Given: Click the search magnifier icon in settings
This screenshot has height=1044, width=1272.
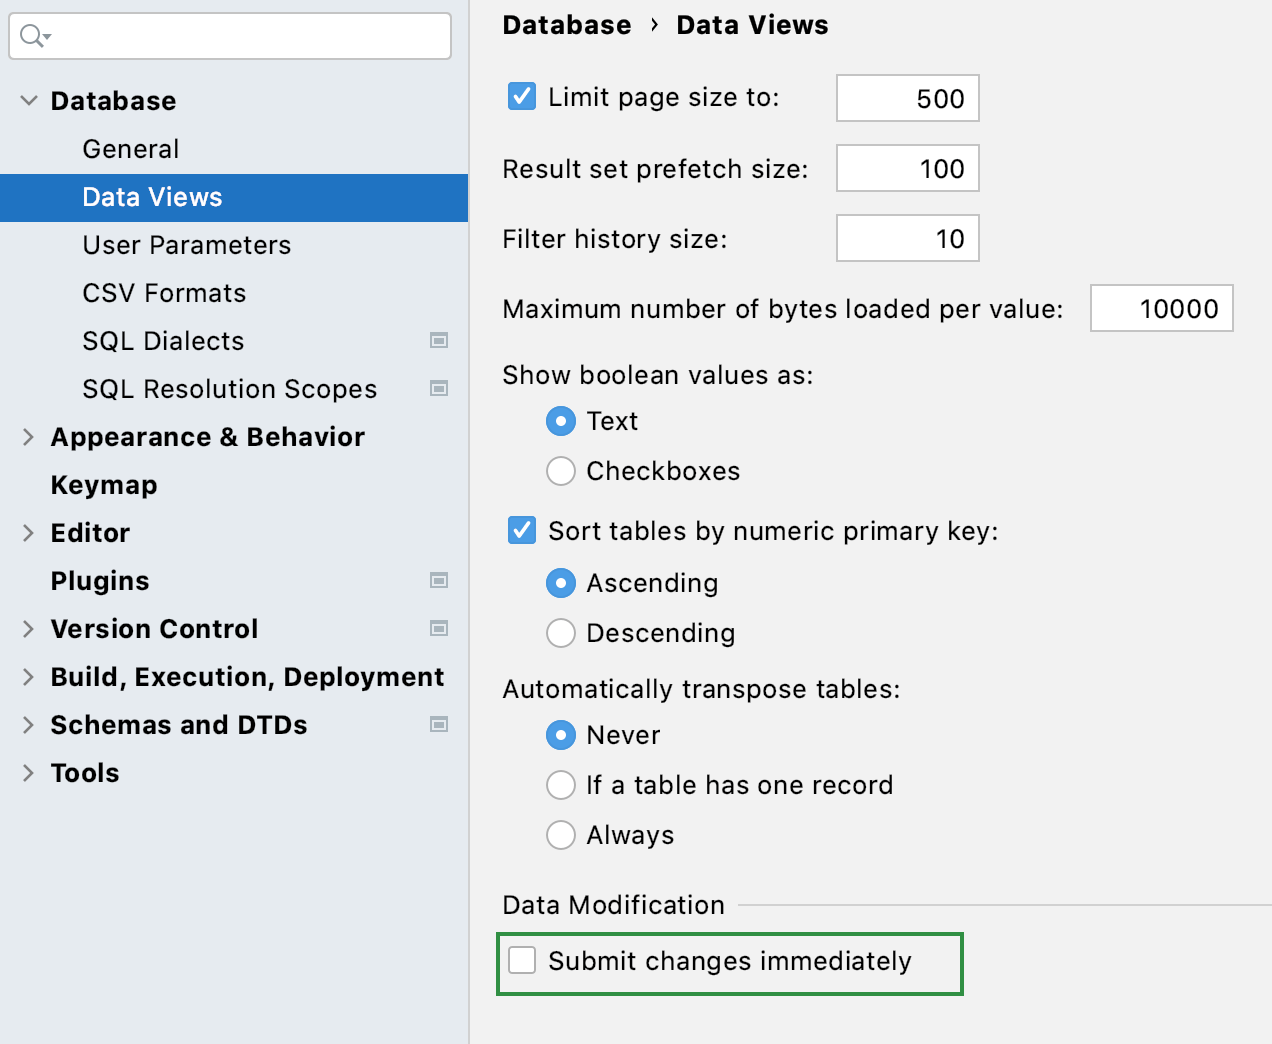Looking at the screenshot, I should [33, 37].
